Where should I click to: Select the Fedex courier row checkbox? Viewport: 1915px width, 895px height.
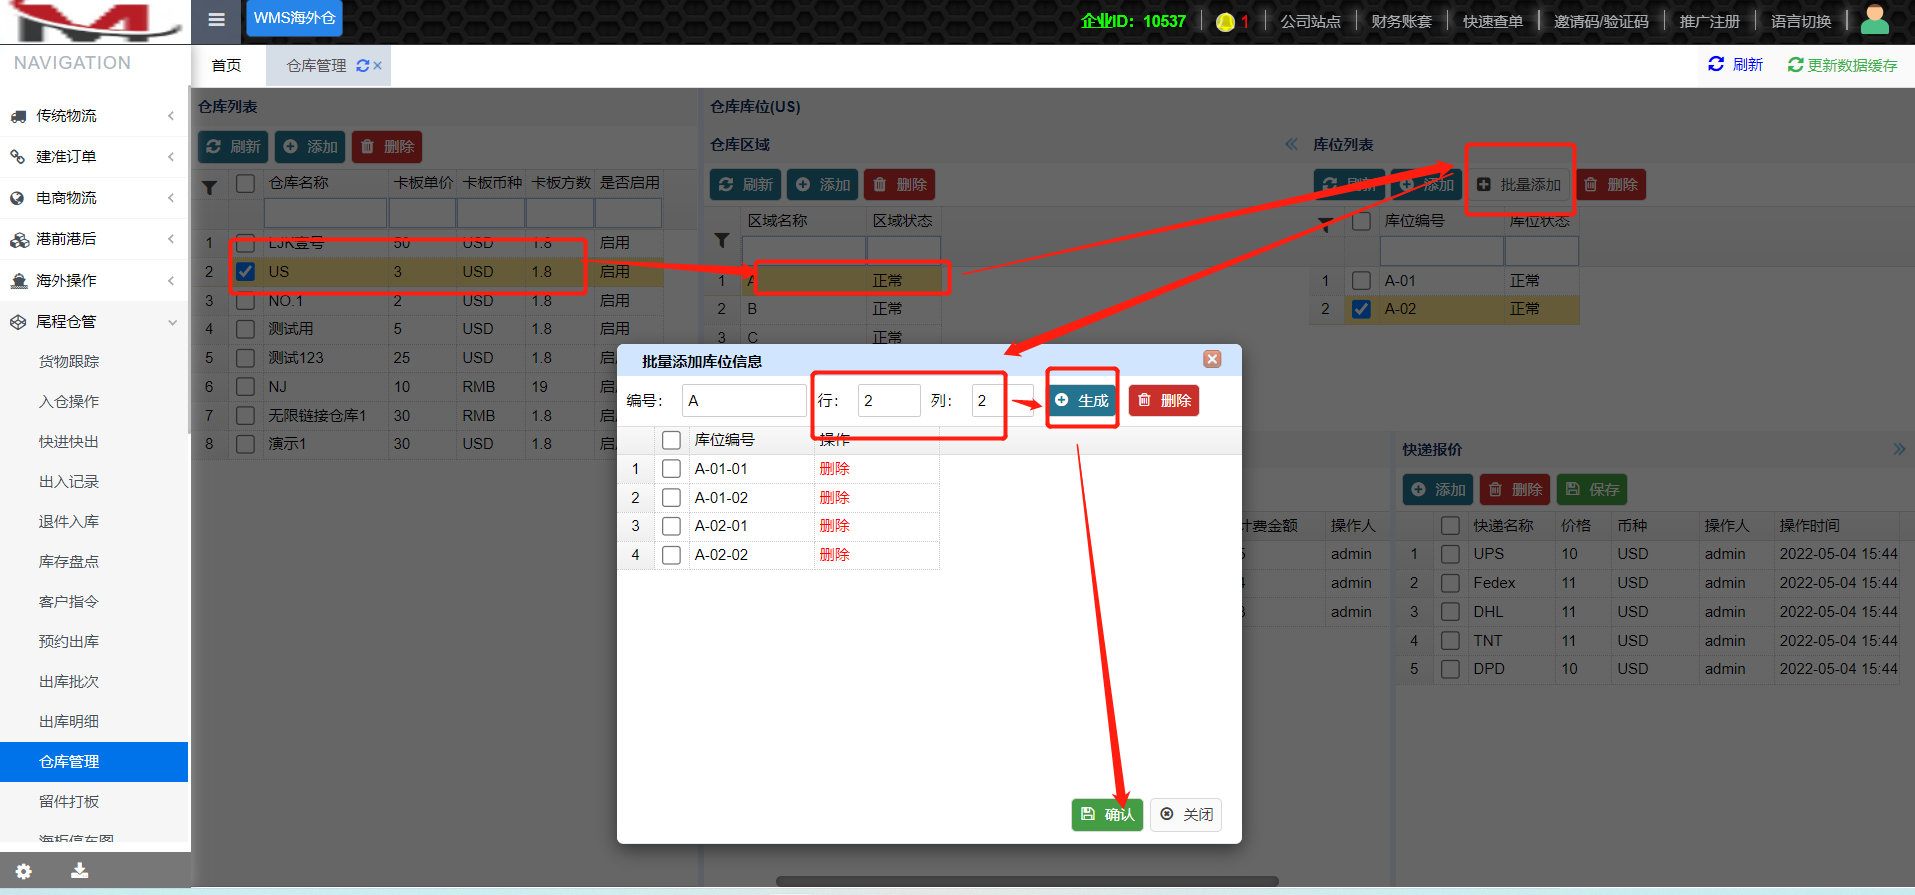point(1450,583)
